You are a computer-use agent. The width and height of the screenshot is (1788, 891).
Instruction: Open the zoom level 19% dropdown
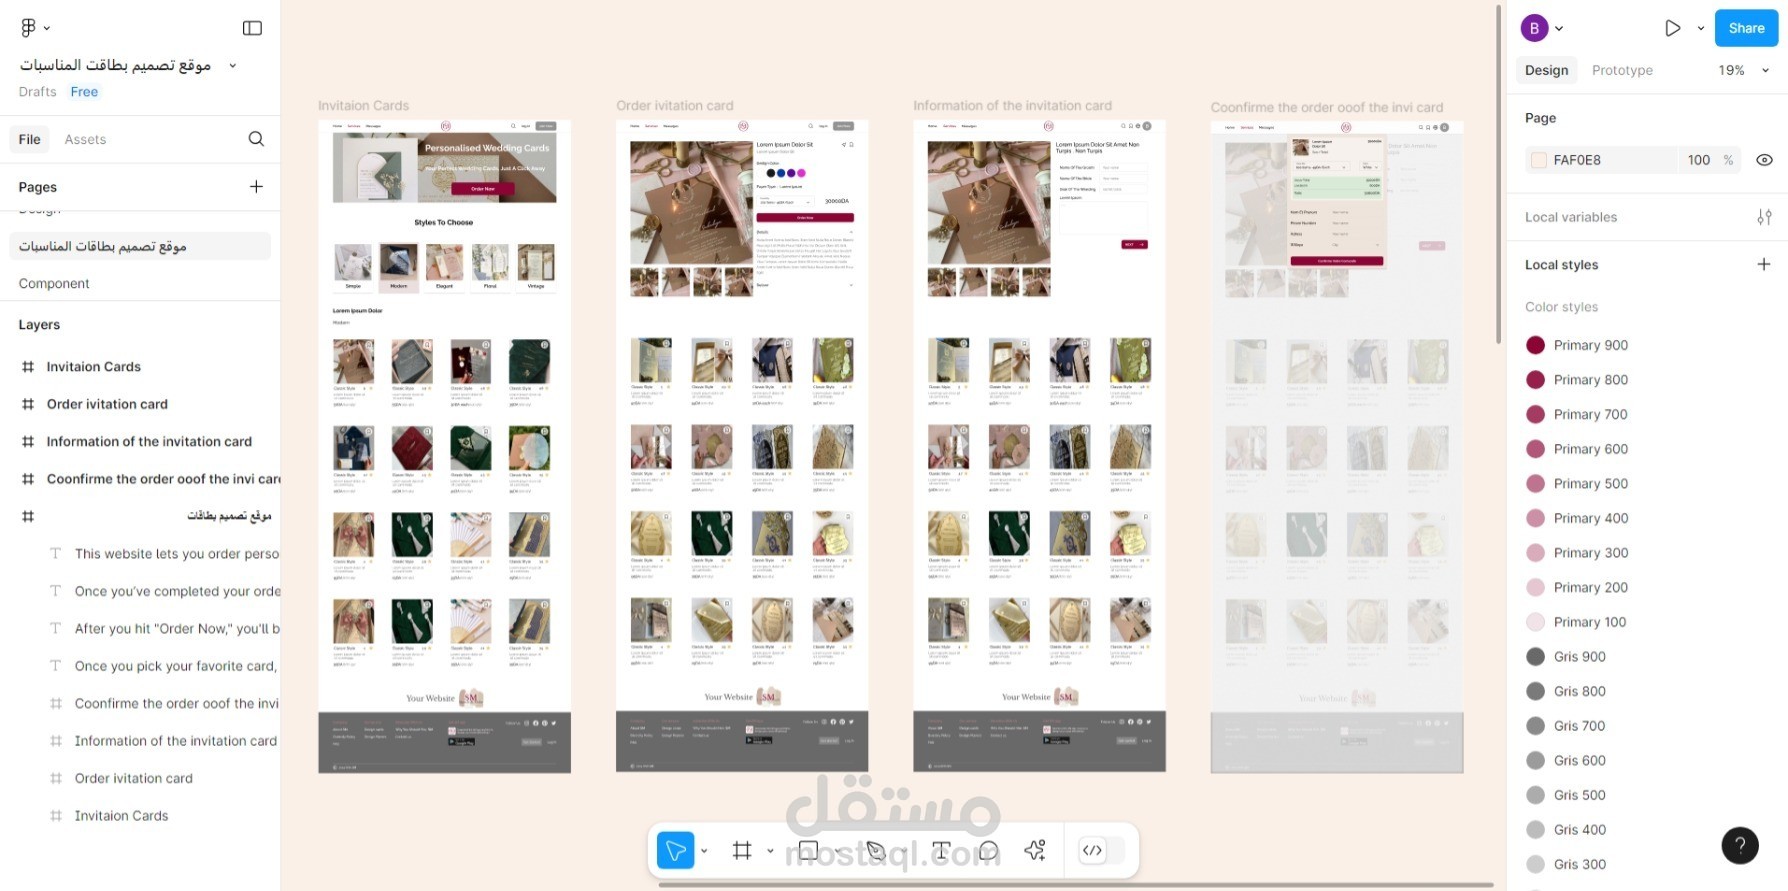click(x=1744, y=70)
